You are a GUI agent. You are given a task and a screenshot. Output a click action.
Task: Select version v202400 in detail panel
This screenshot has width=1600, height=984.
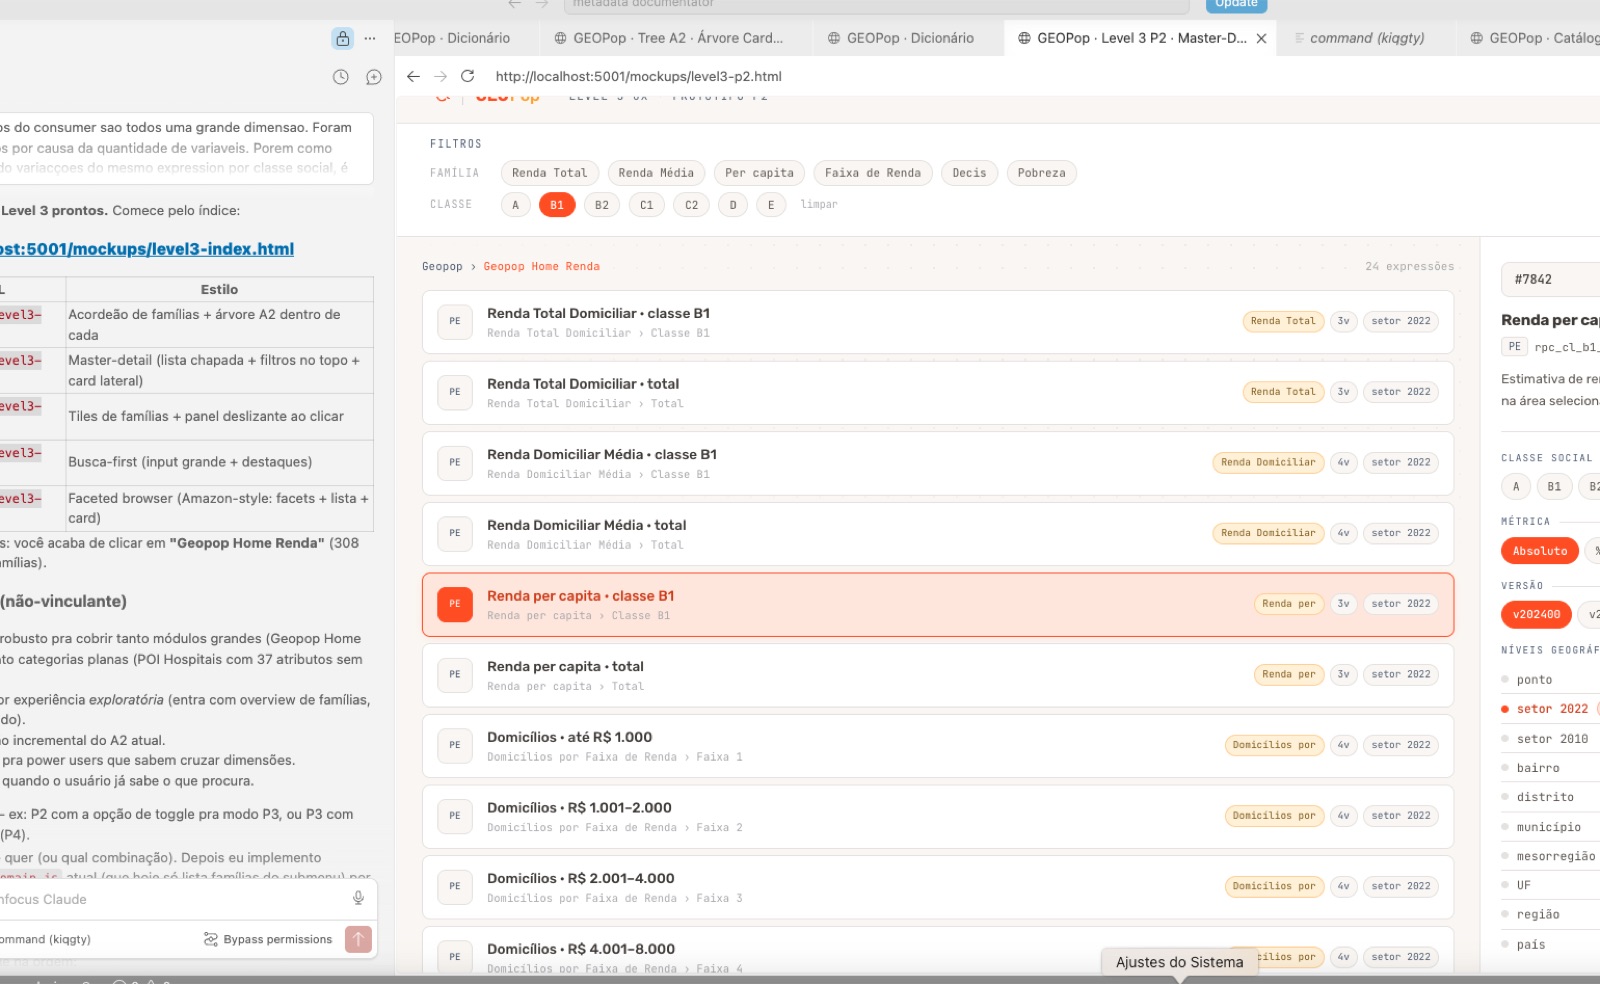click(1536, 615)
